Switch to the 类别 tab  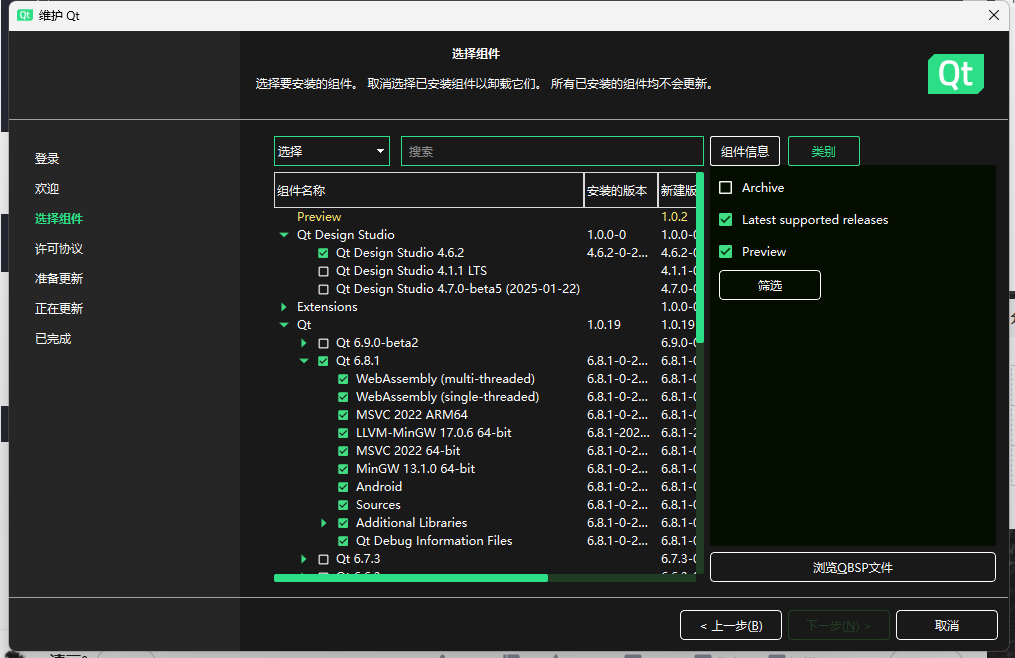click(823, 151)
